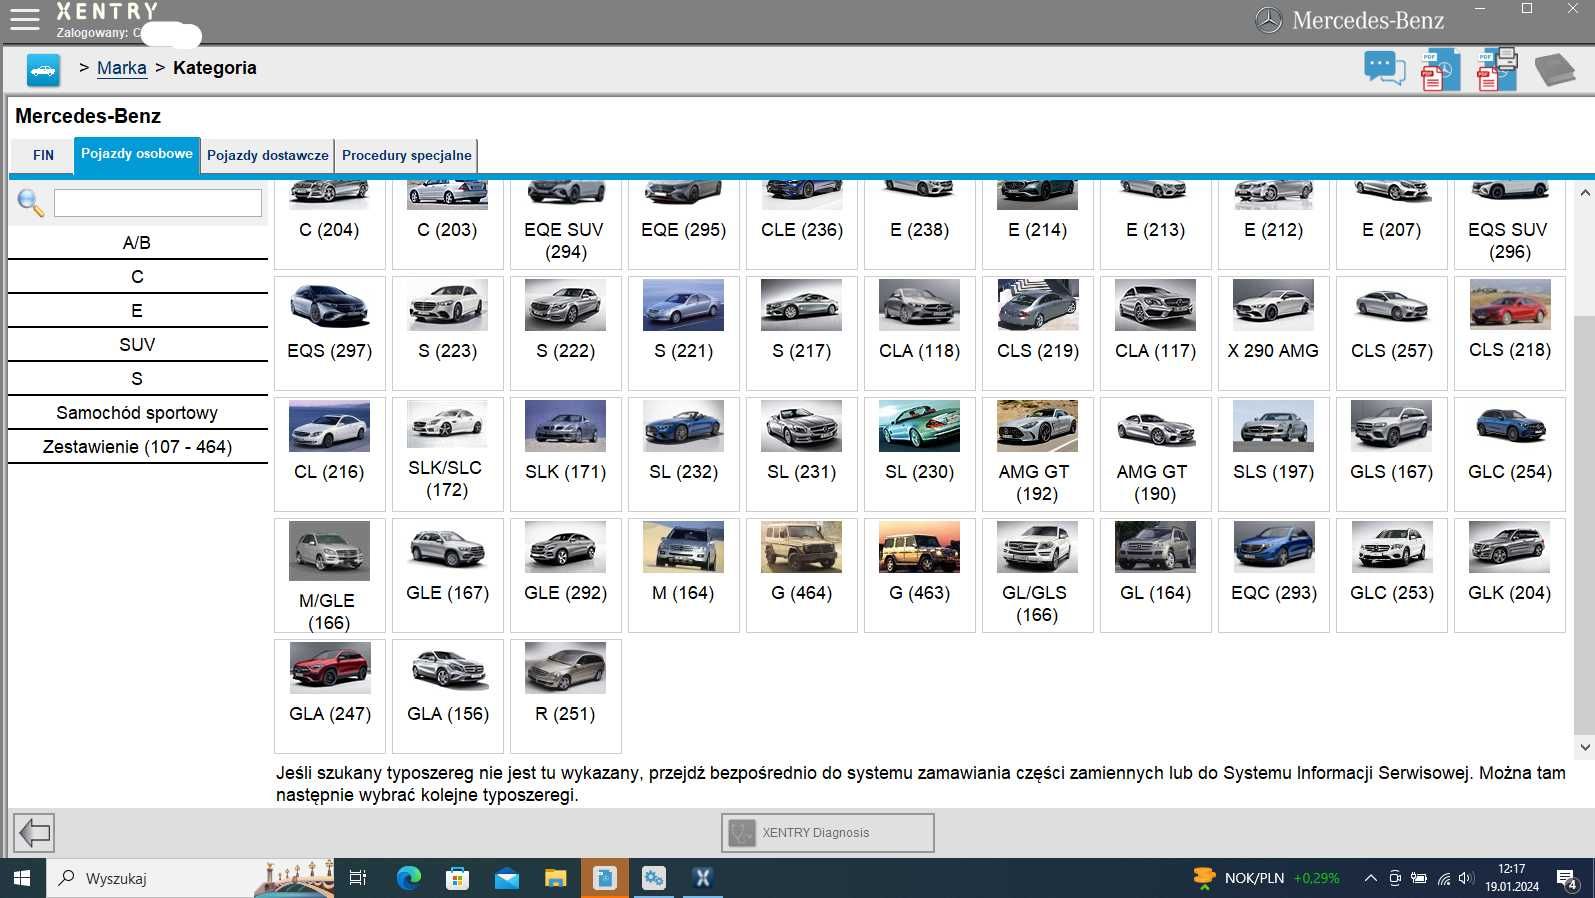Select SLK (171) model
The height and width of the screenshot is (898, 1595).
[566, 454]
